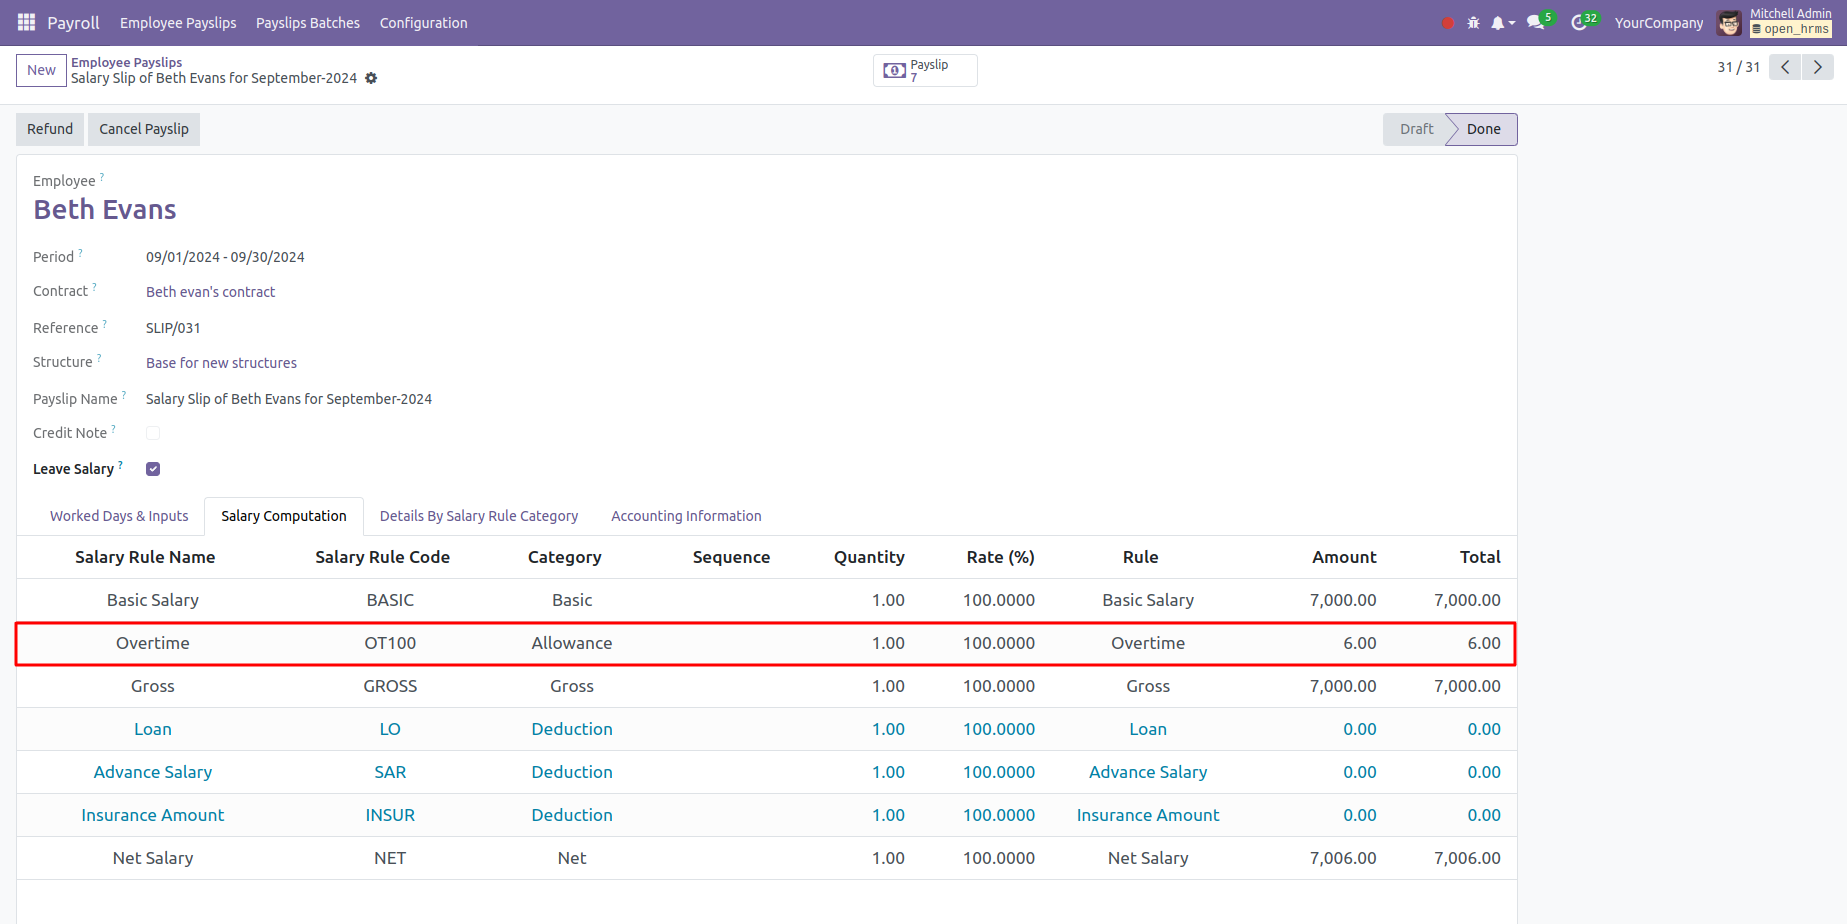Open the apps grid menu

(26, 22)
